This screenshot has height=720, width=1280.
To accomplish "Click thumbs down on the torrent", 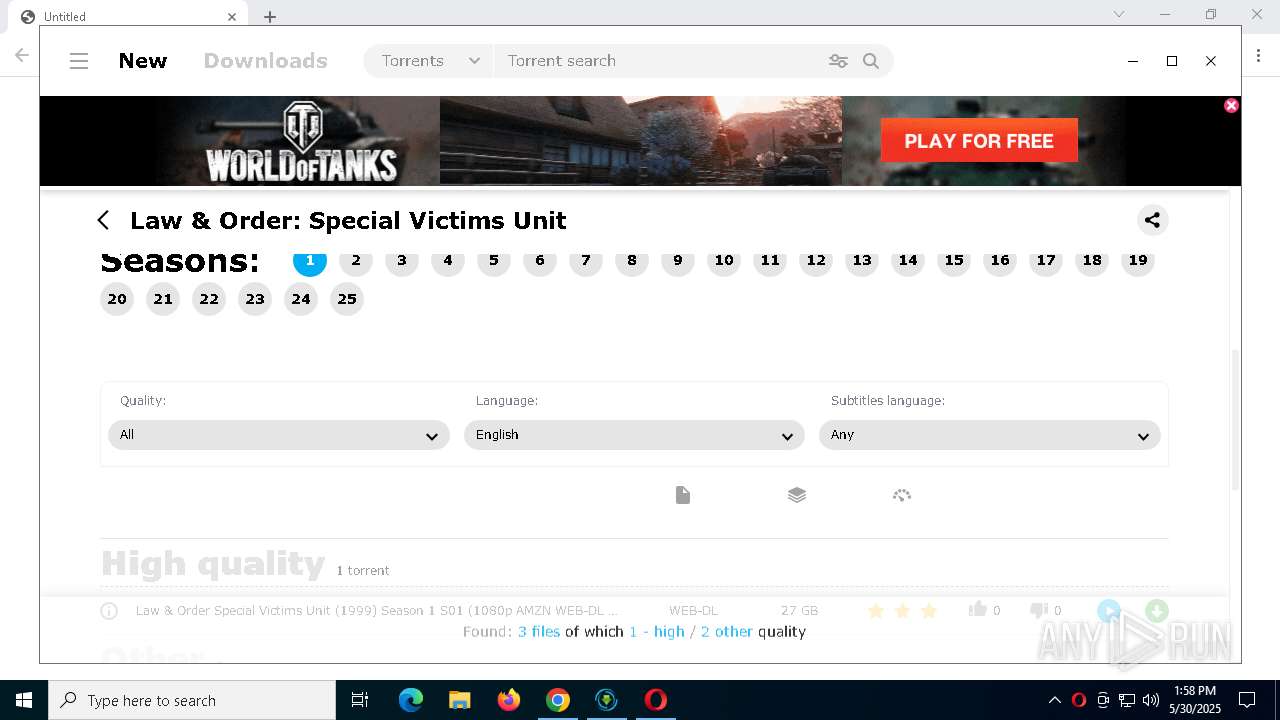I will 1038,610.
